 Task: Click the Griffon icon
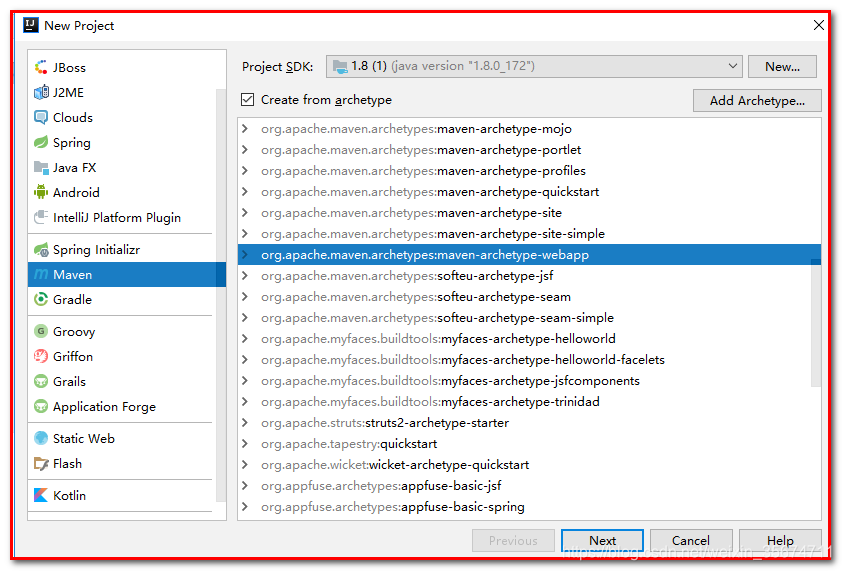click(x=41, y=356)
